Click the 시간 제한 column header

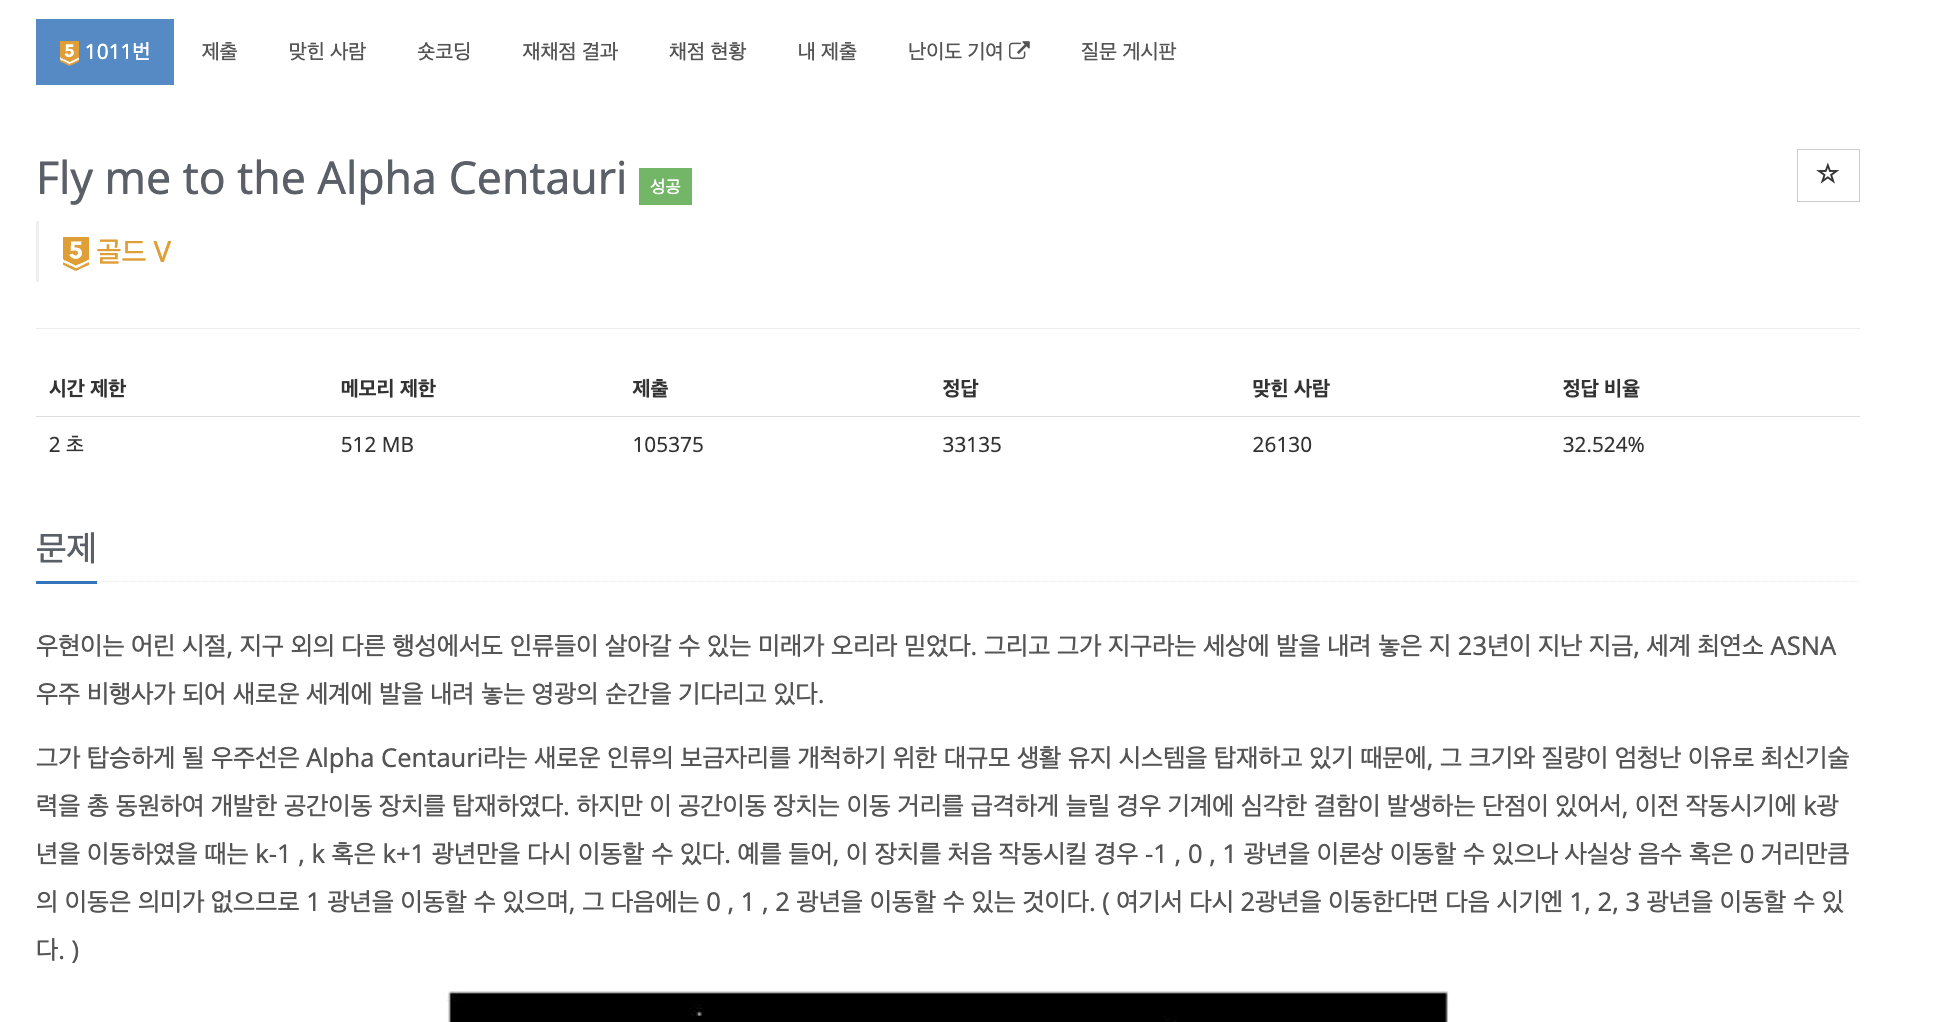[88, 388]
